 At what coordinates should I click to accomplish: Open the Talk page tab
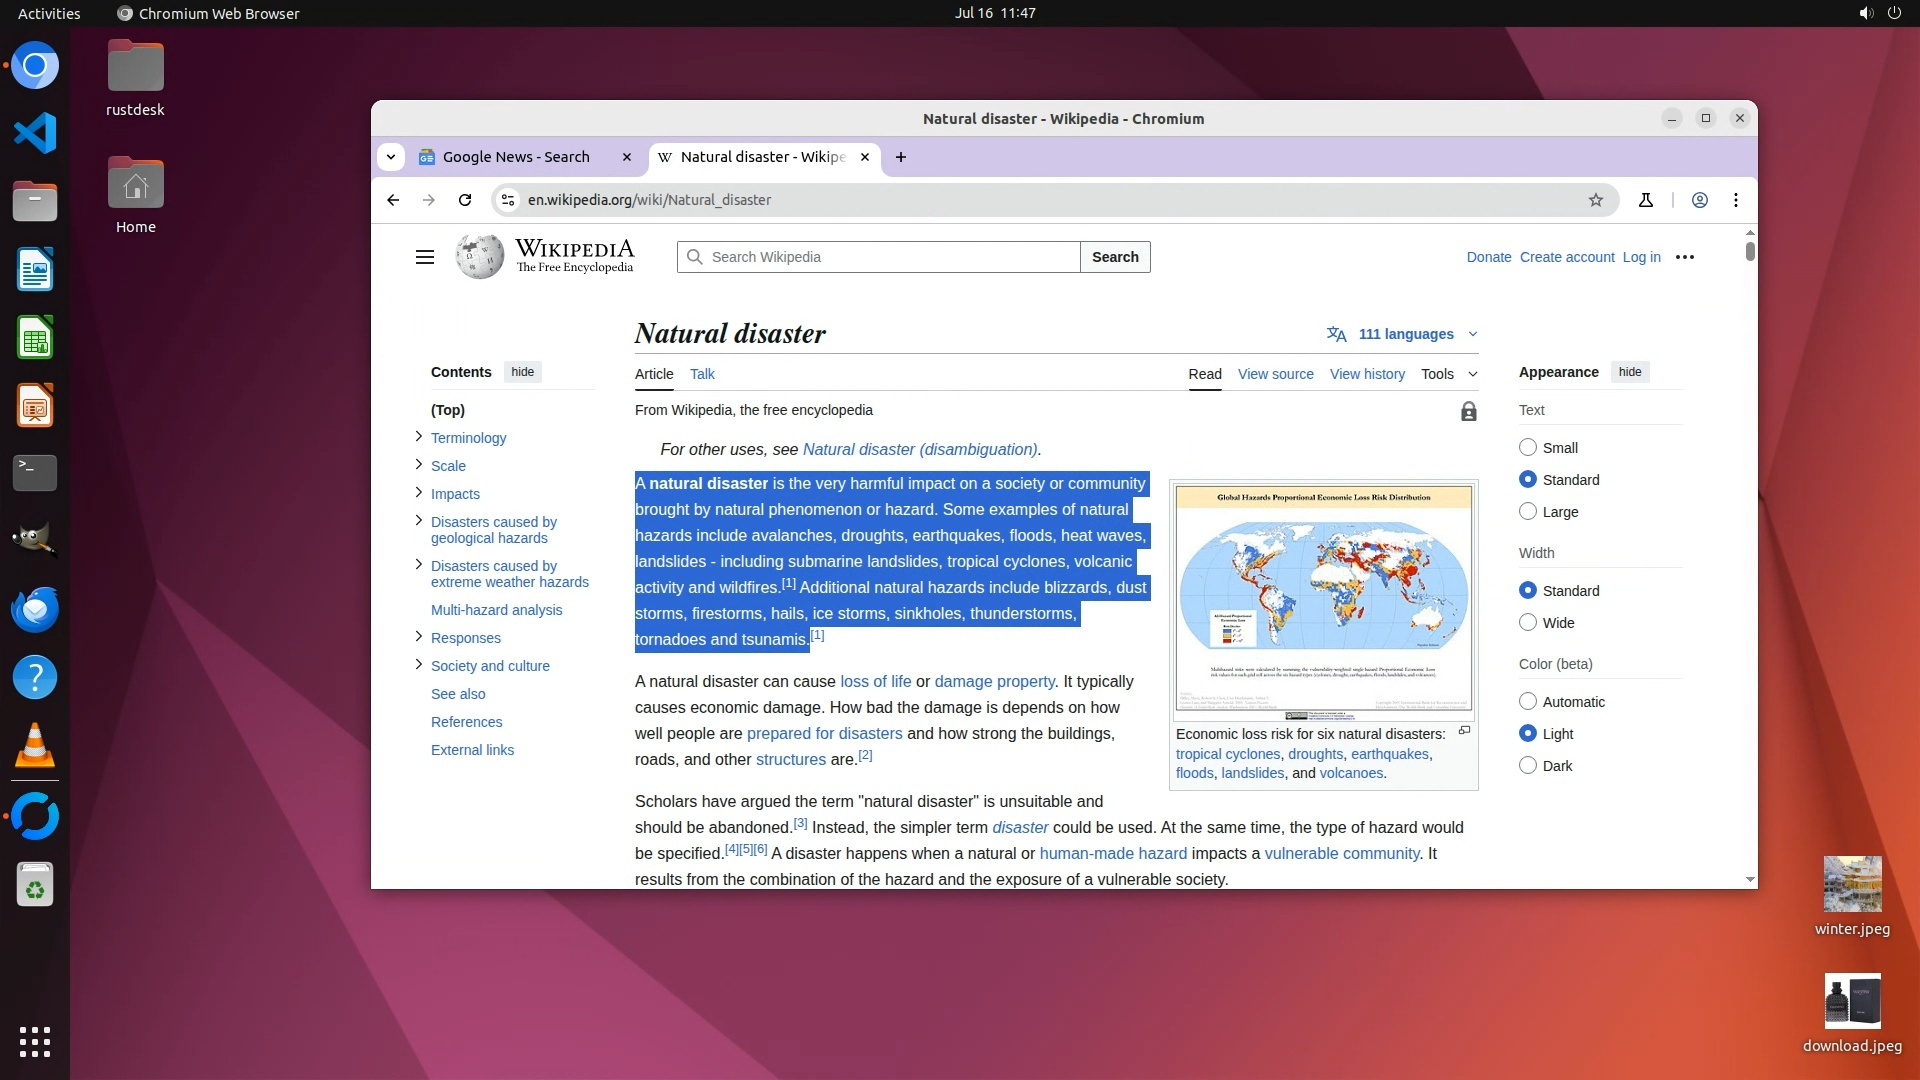pos(702,374)
